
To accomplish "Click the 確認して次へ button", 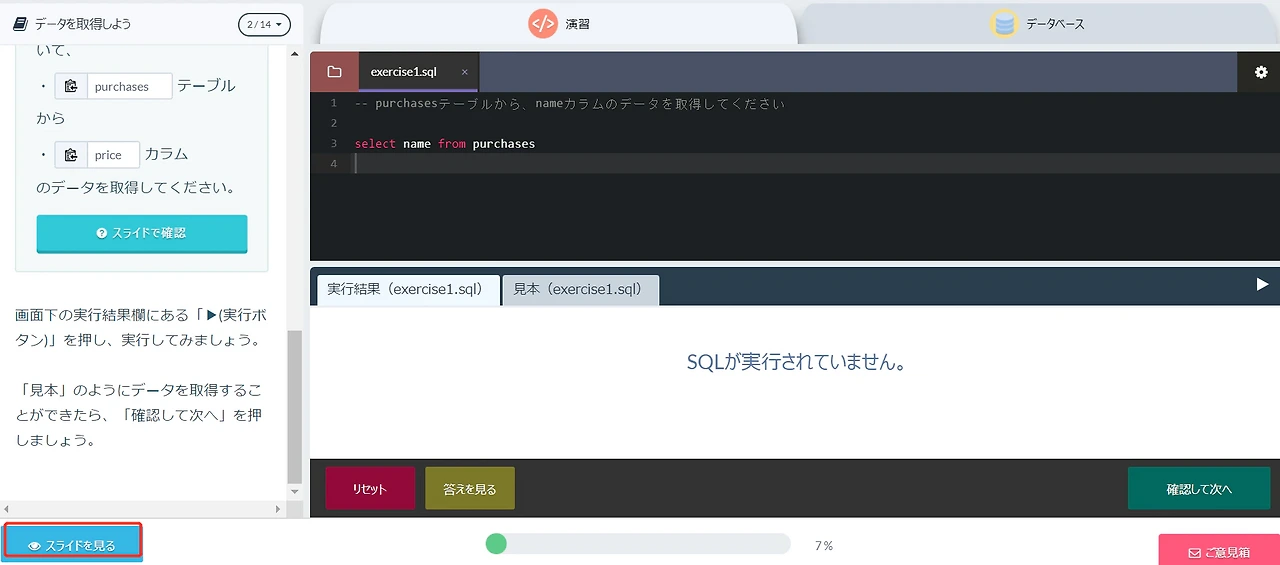I will (x=1199, y=489).
